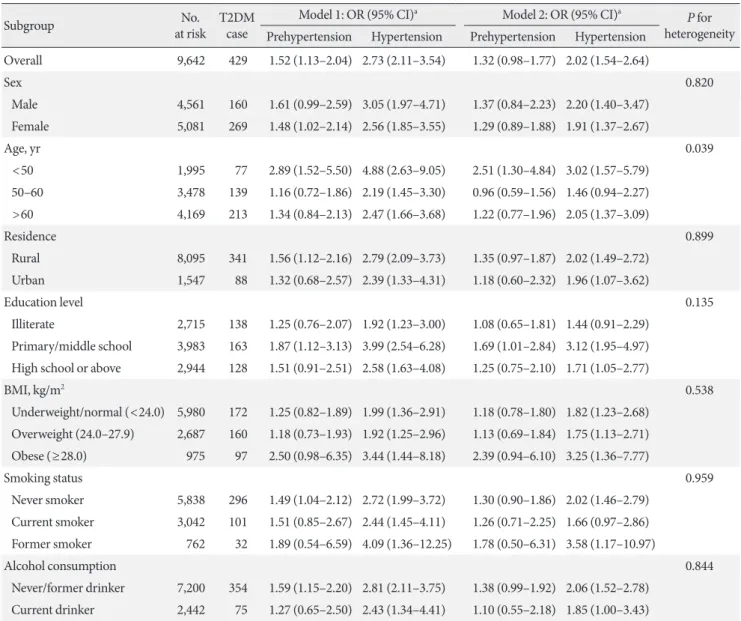Viewport: 741px width, 621px height.
Task: Click the 'P for heterogeneity' header
Action: (699, 26)
